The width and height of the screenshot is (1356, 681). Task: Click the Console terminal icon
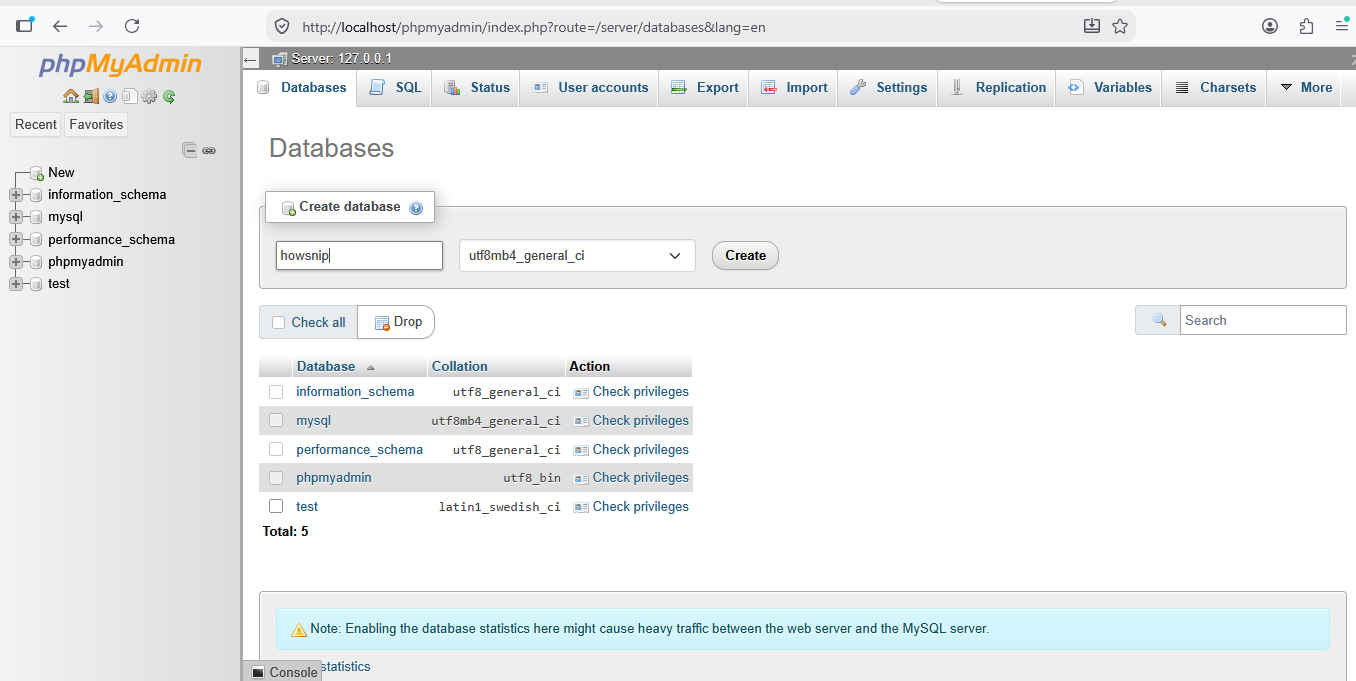pyautogui.click(x=258, y=672)
